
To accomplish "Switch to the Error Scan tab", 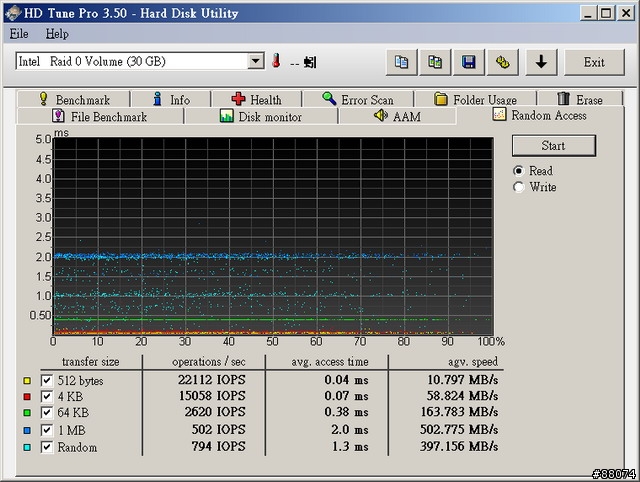I will pyautogui.click(x=358, y=99).
